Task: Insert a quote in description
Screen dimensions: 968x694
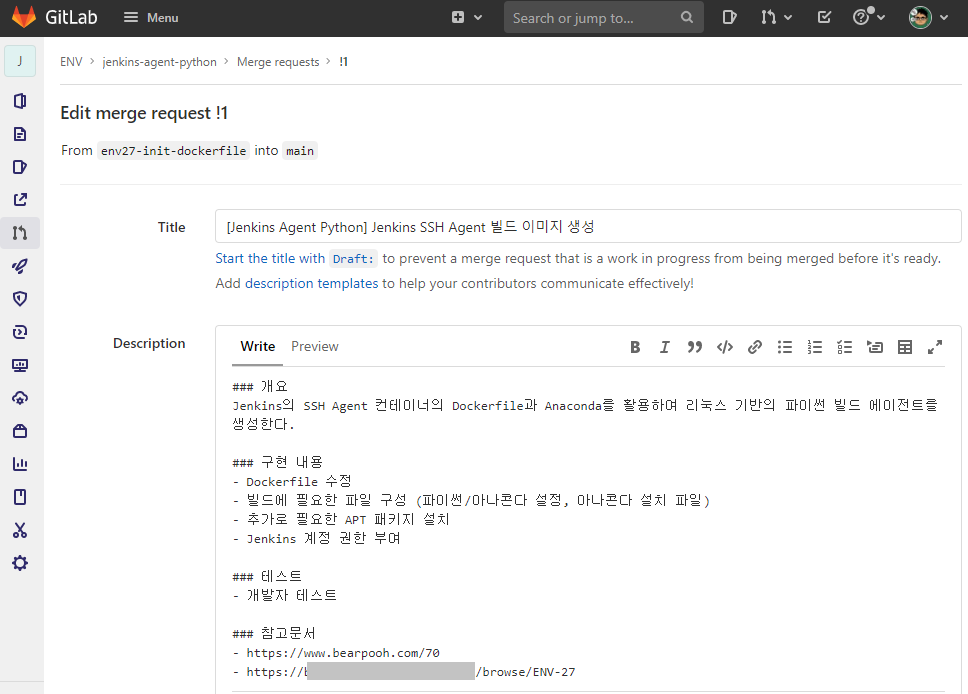Action: [695, 347]
